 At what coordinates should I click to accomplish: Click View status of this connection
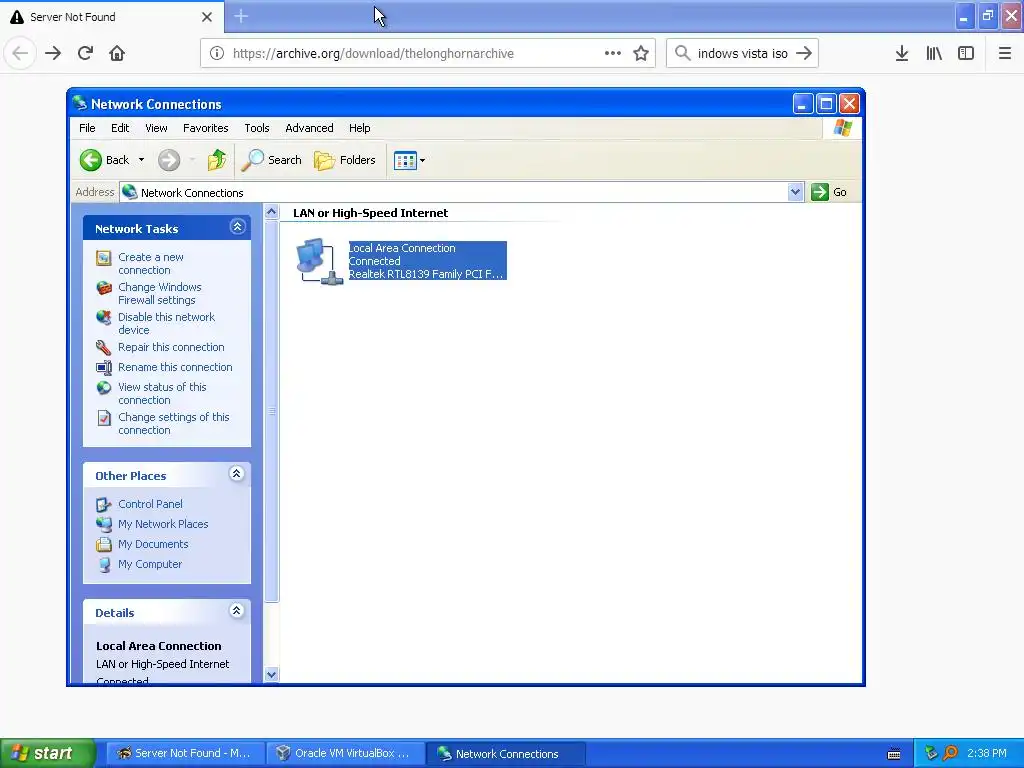(x=162, y=393)
